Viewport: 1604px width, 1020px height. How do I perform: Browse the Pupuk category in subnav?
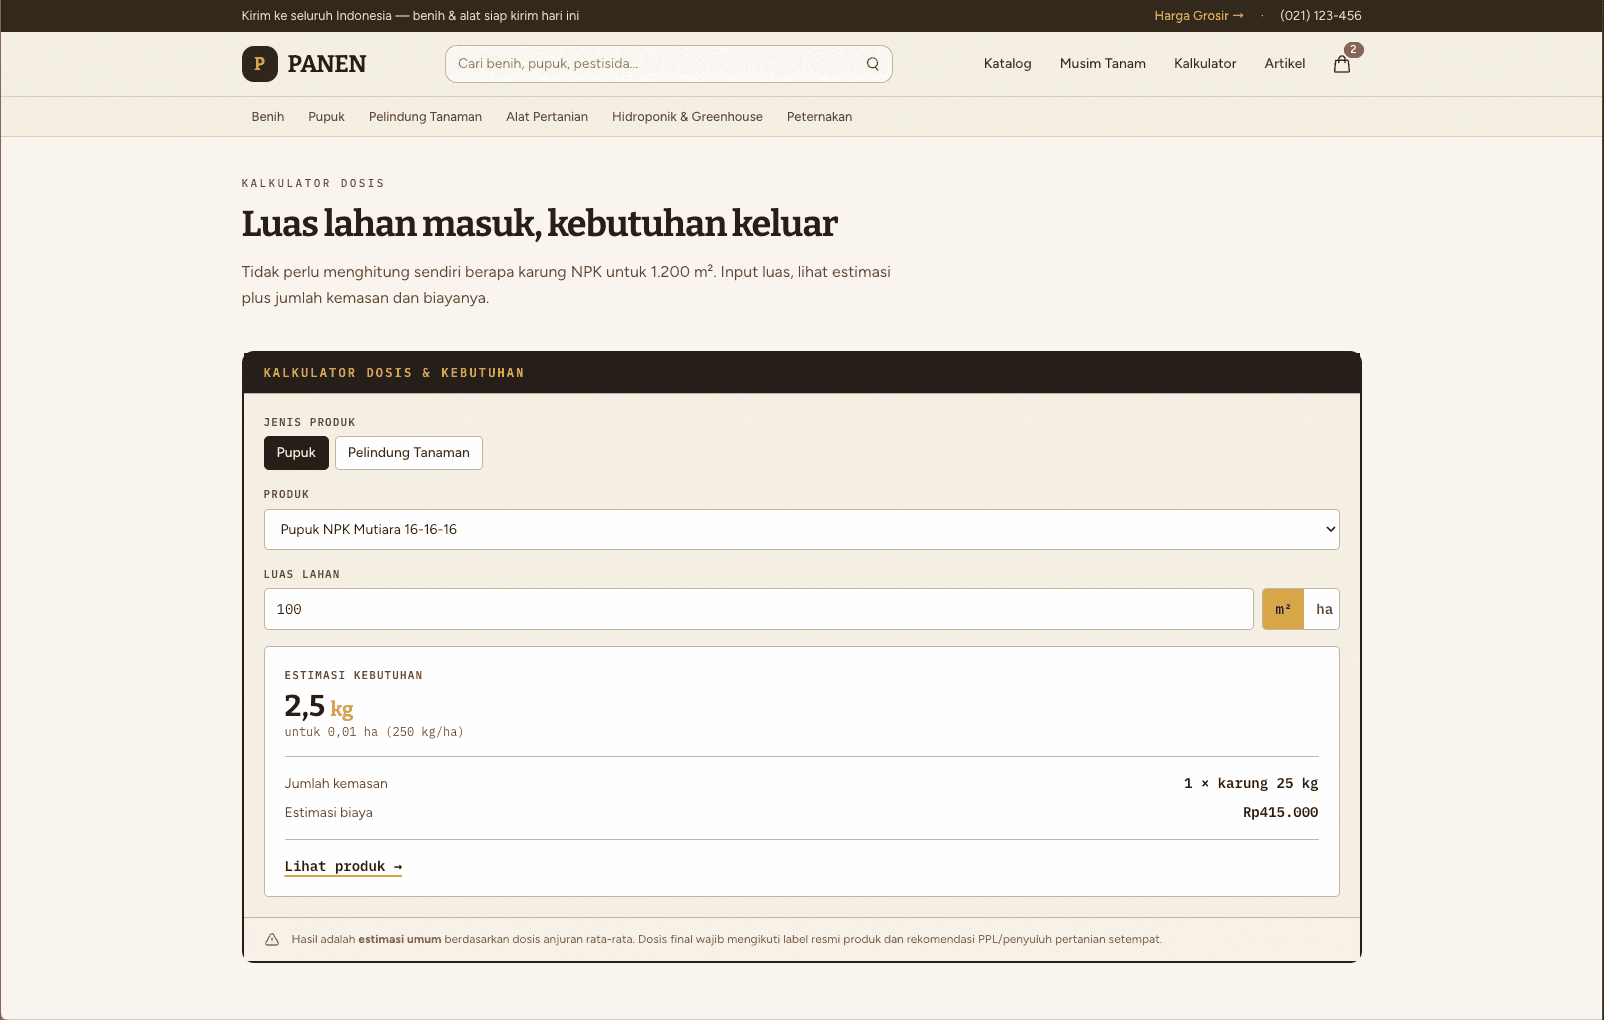326,117
